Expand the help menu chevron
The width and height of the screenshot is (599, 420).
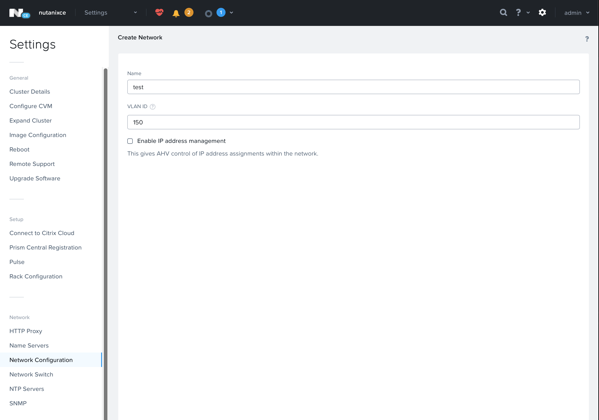(x=528, y=13)
